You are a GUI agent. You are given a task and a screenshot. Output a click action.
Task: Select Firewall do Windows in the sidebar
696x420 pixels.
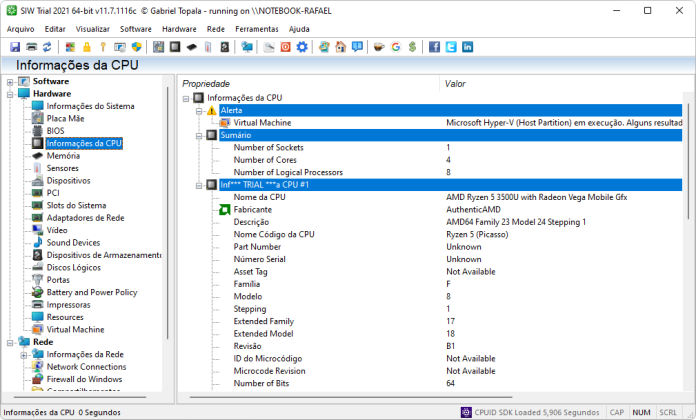(84, 379)
